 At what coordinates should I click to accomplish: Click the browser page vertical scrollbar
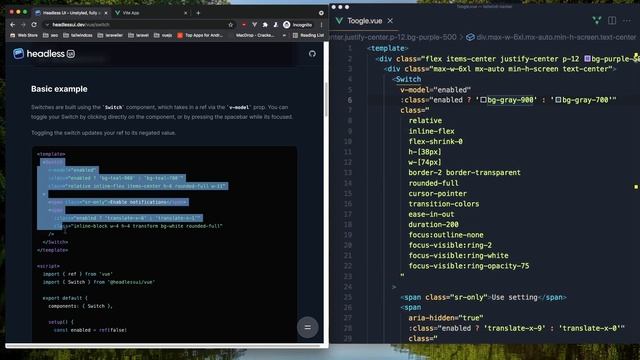tap(326, 100)
